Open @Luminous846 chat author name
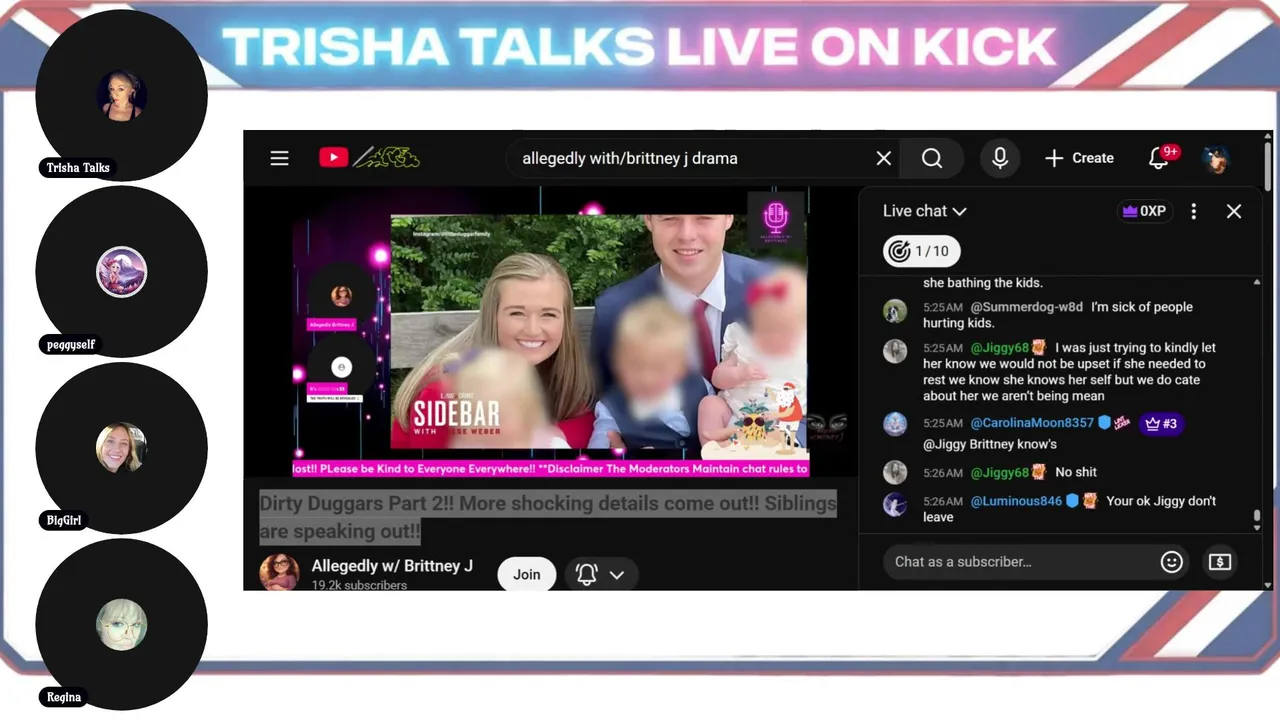1280x720 pixels. point(1016,501)
